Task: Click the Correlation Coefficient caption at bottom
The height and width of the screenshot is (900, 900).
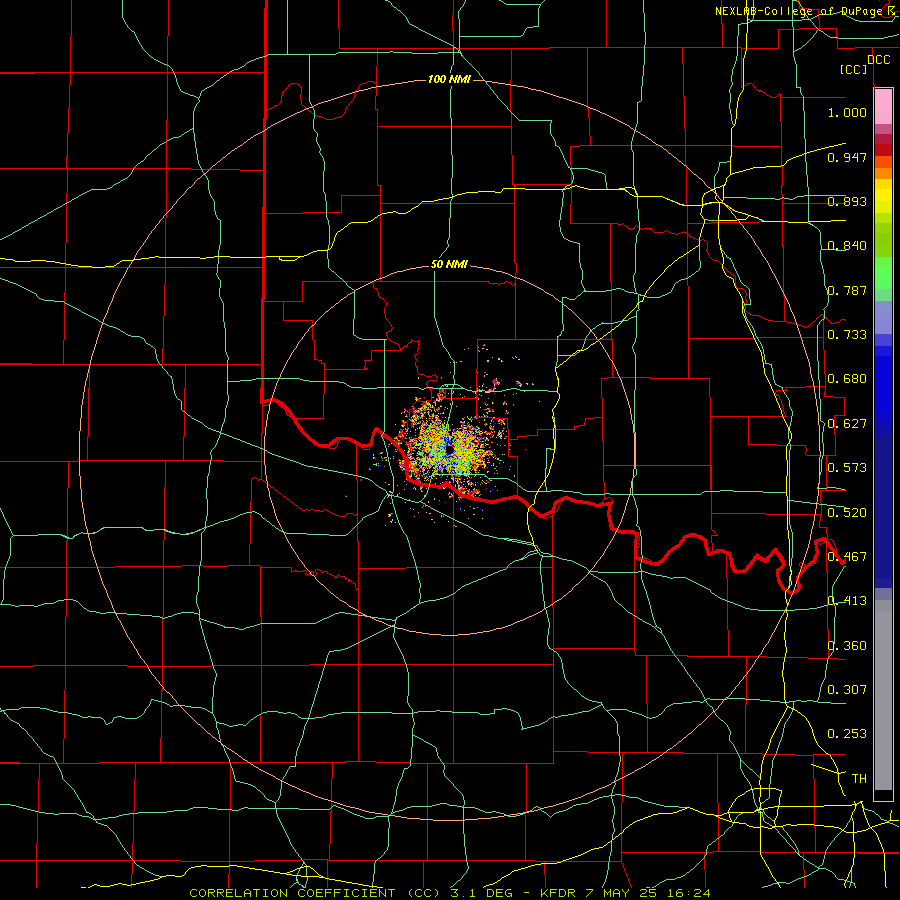Action: click(450, 893)
